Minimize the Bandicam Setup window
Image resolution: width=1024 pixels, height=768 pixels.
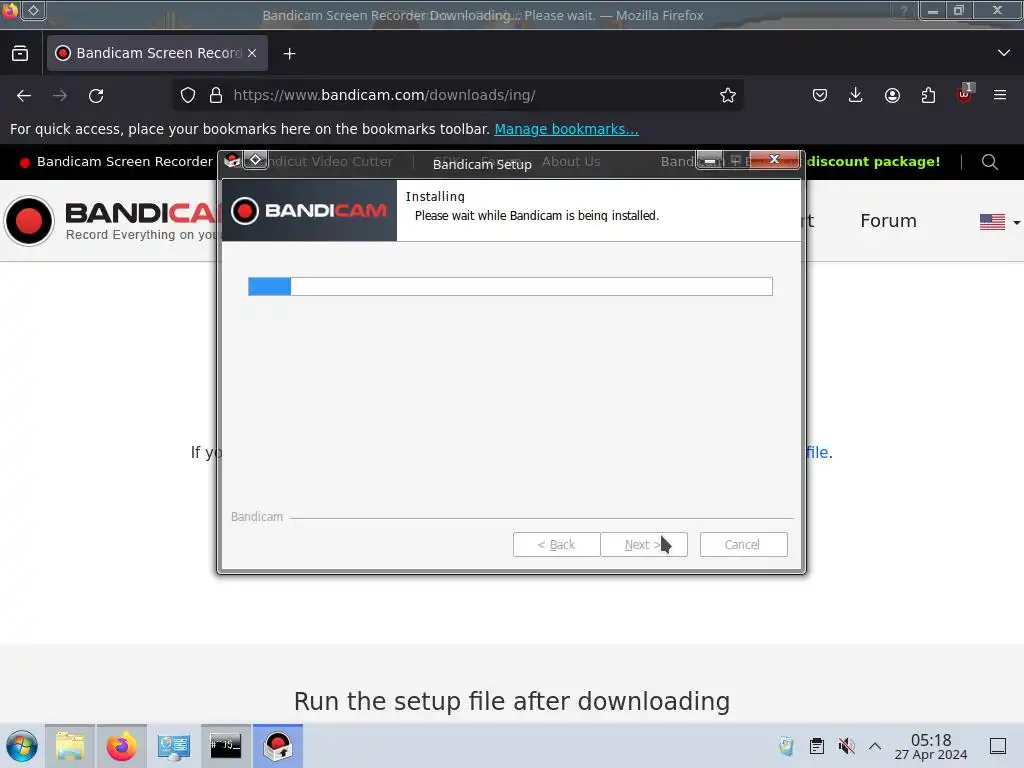tap(709, 159)
